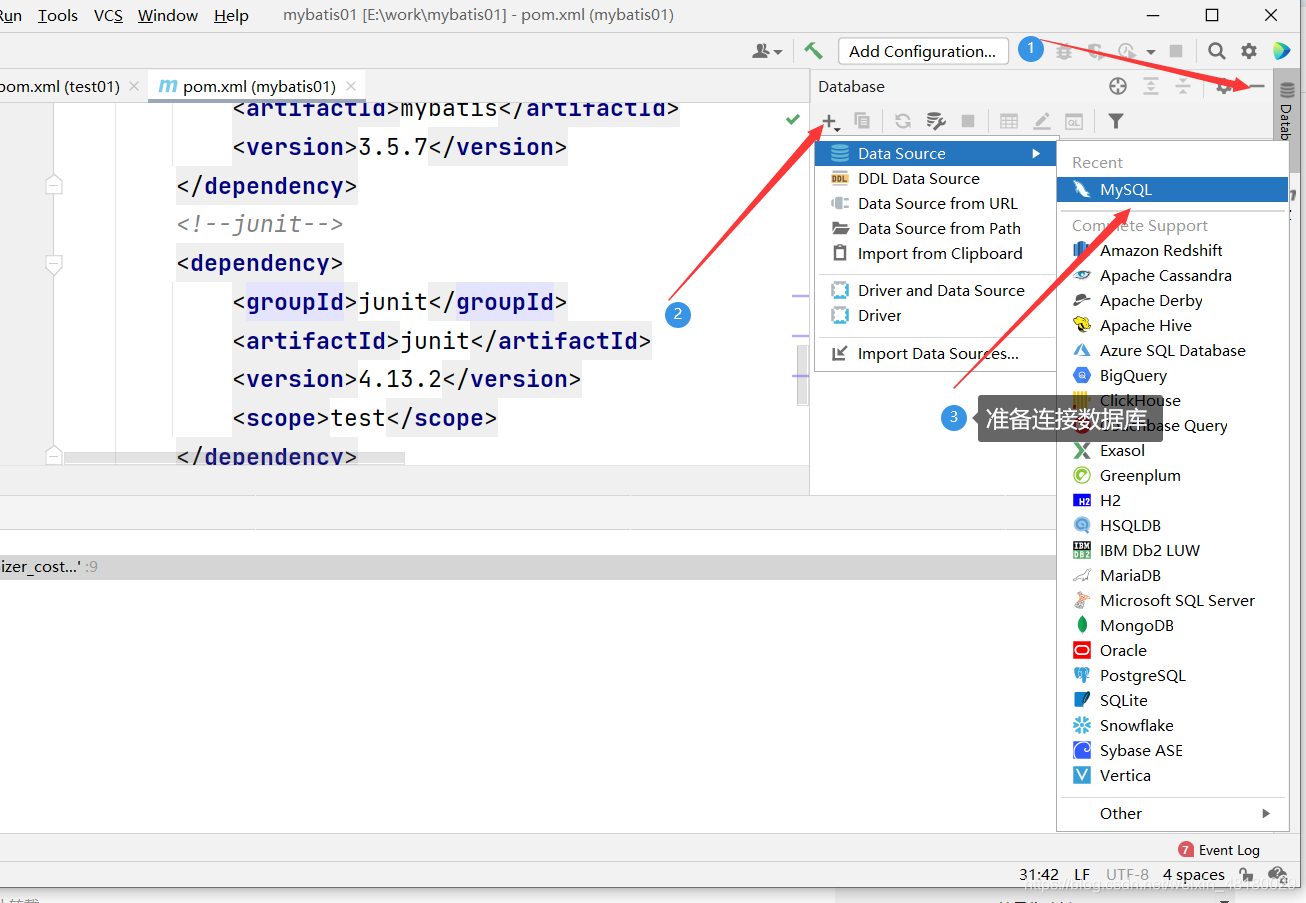This screenshot has height=903, width=1306.
Task: Switch to pom.xml (test01) tab
Action: tap(60, 86)
